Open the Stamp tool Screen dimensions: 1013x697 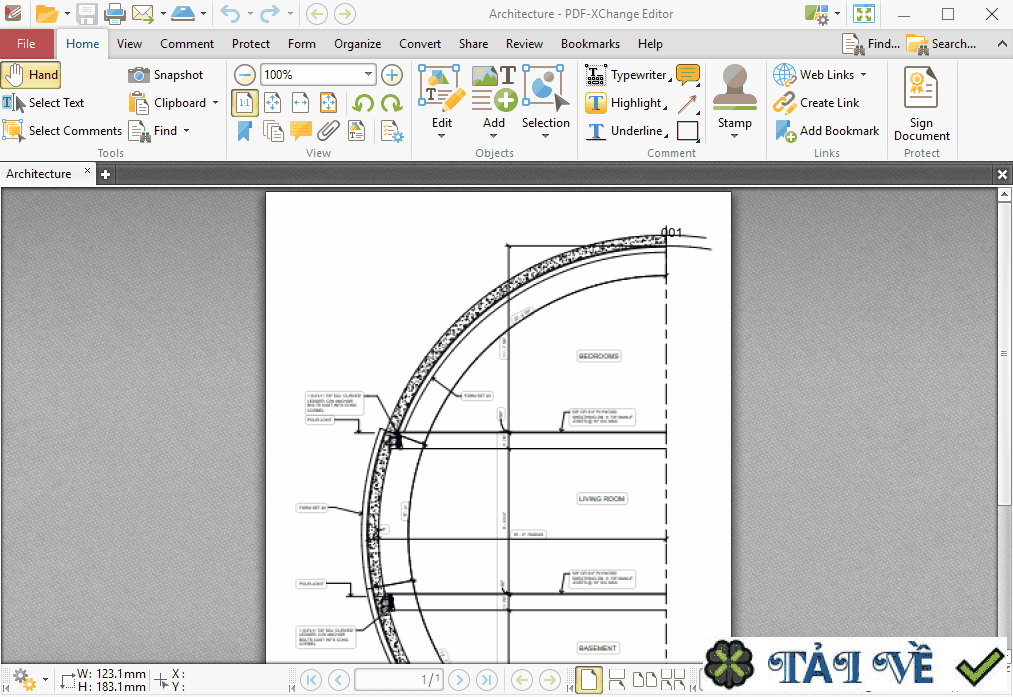[734, 95]
